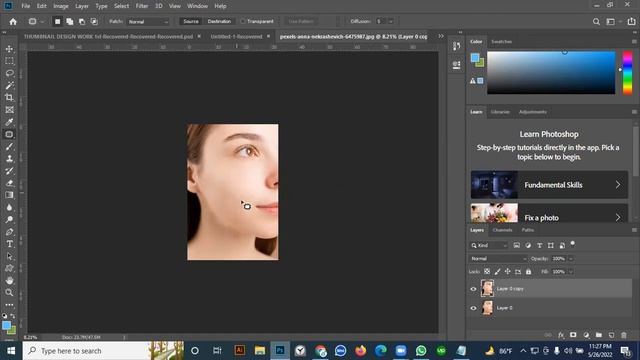
Task: Select the Dodge tool
Action: tap(9, 220)
